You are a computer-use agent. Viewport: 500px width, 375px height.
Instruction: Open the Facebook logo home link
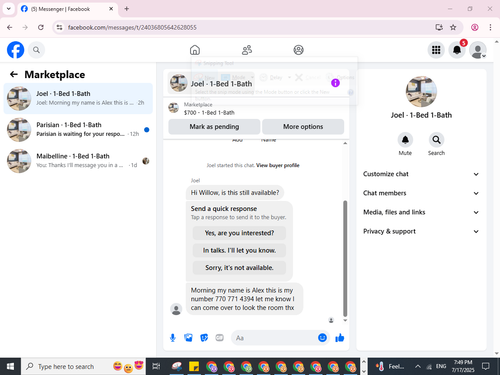pyautogui.click(x=15, y=50)
